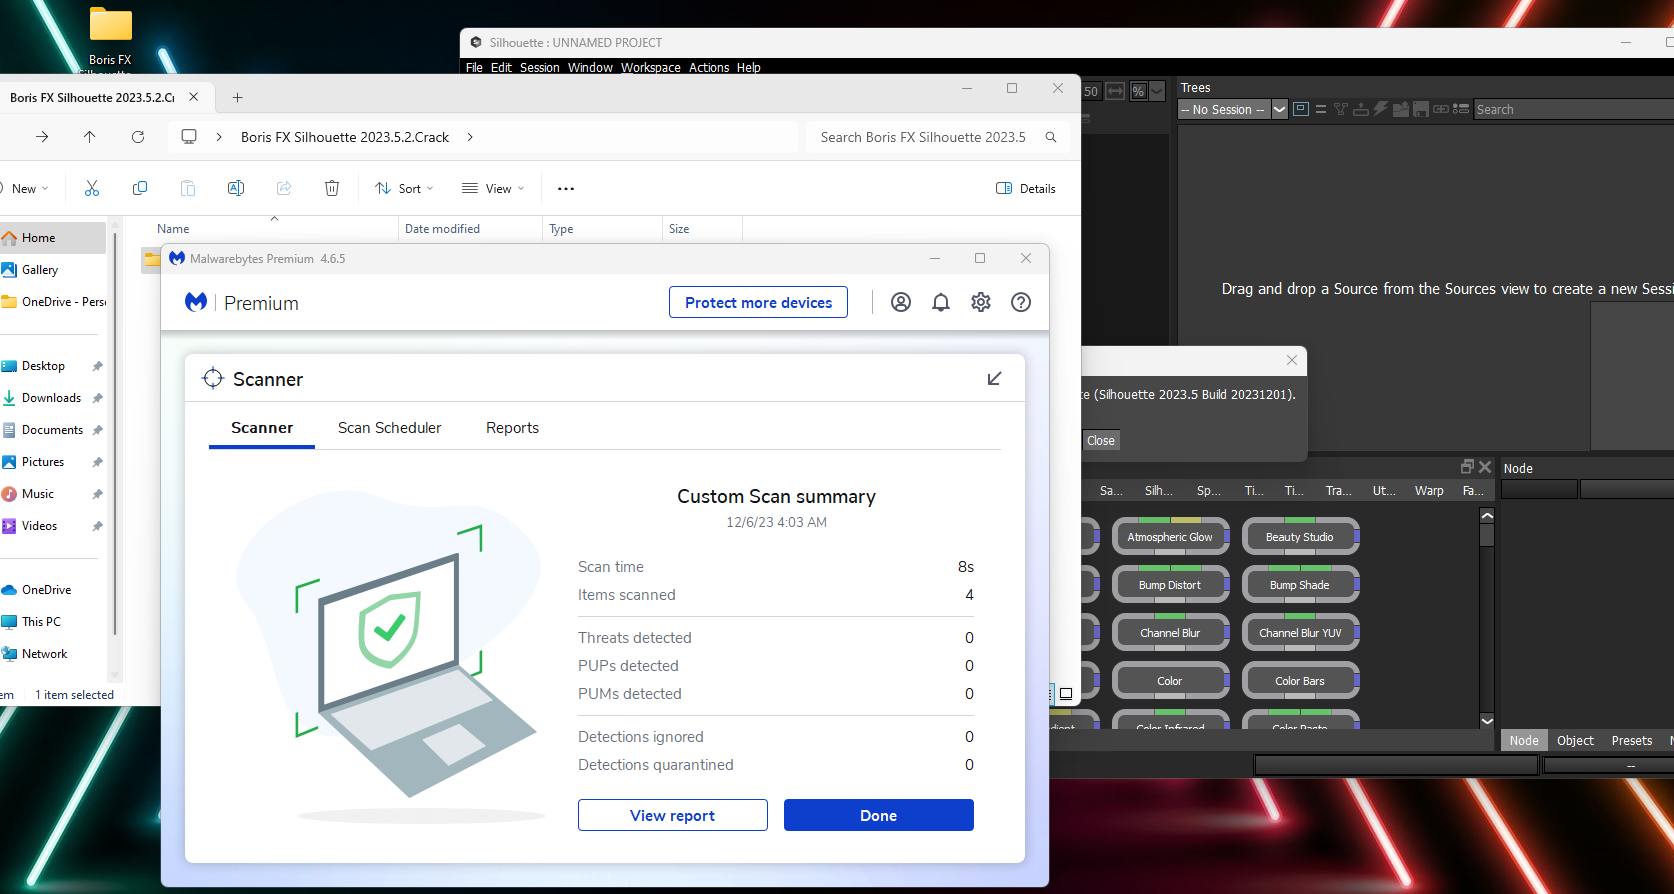Screen dimensions: 1674x894
Task: Switch to the Scan Scheduler tab
Action: click(389, 427)
